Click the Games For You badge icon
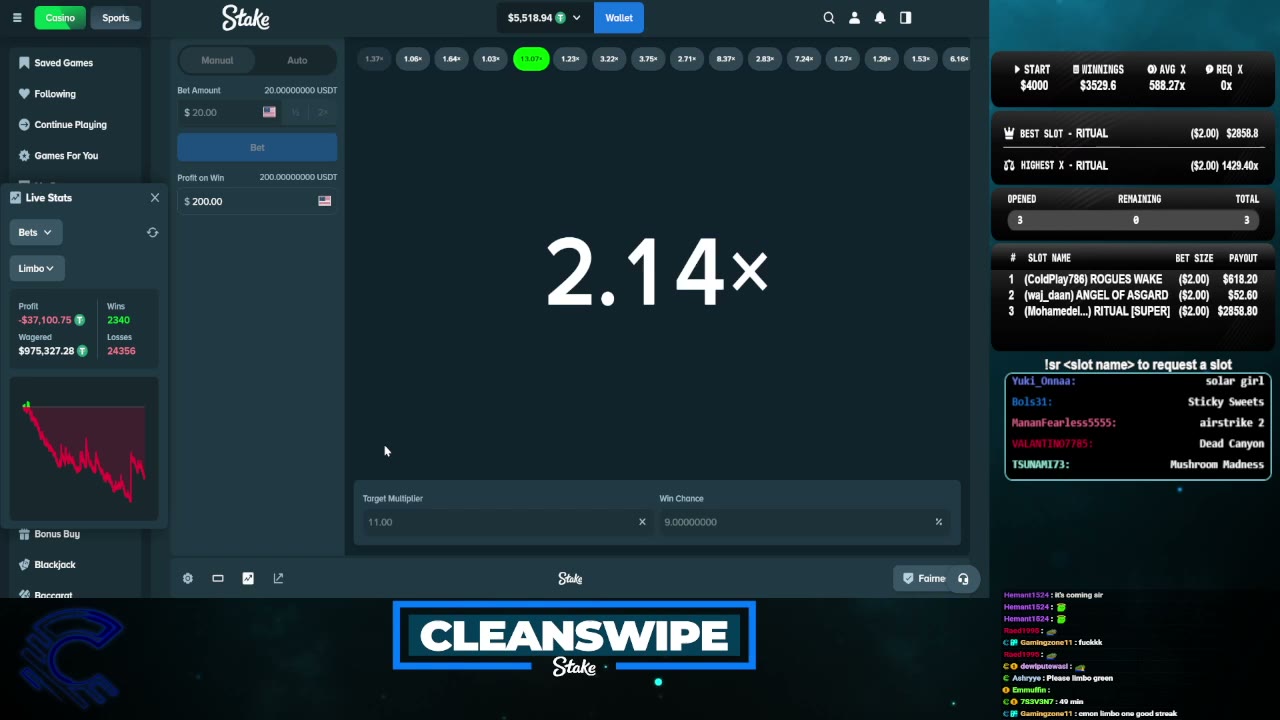The height and width of the screenshot is (720, 1280). click(x=24, y=155)
